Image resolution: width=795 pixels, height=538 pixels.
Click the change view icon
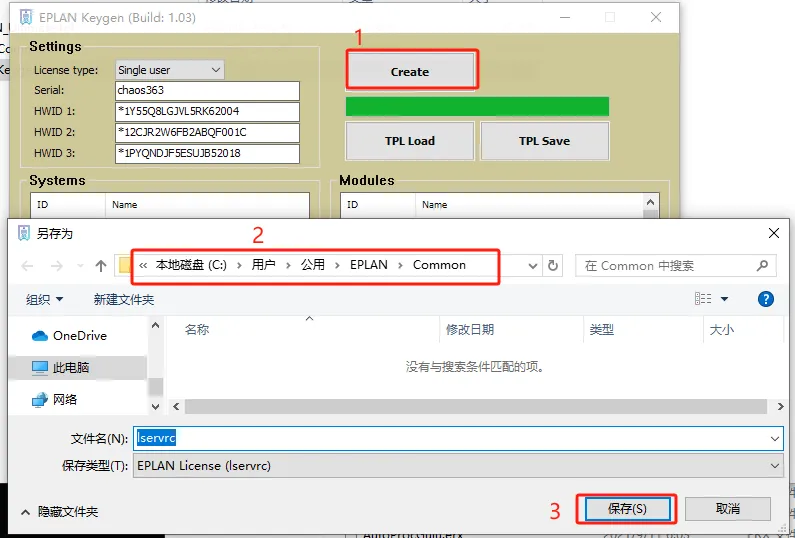pos(703,299)
